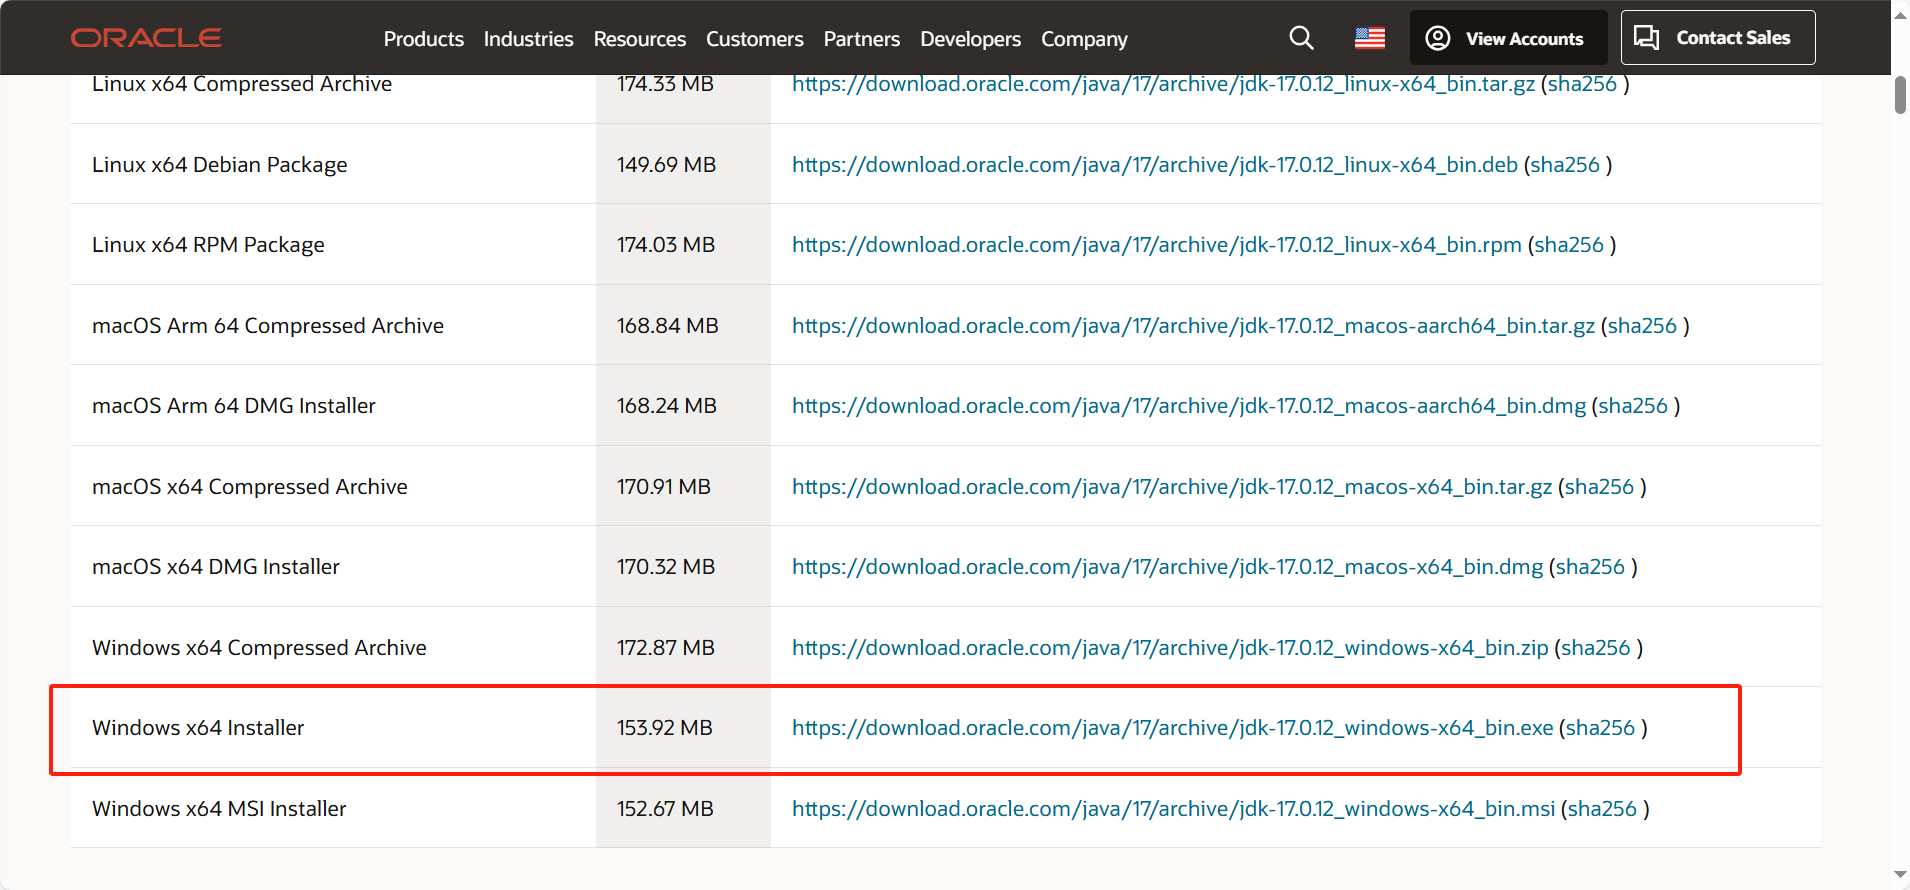Select 'macOS Arm 64 DMG Installer' text
1910x890 pixels.
coord(234,406)
